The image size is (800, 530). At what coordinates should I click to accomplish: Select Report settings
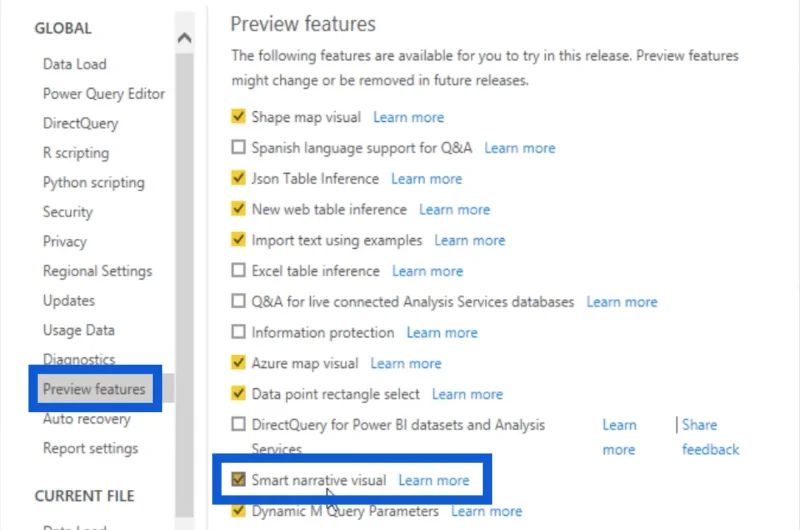90,448
